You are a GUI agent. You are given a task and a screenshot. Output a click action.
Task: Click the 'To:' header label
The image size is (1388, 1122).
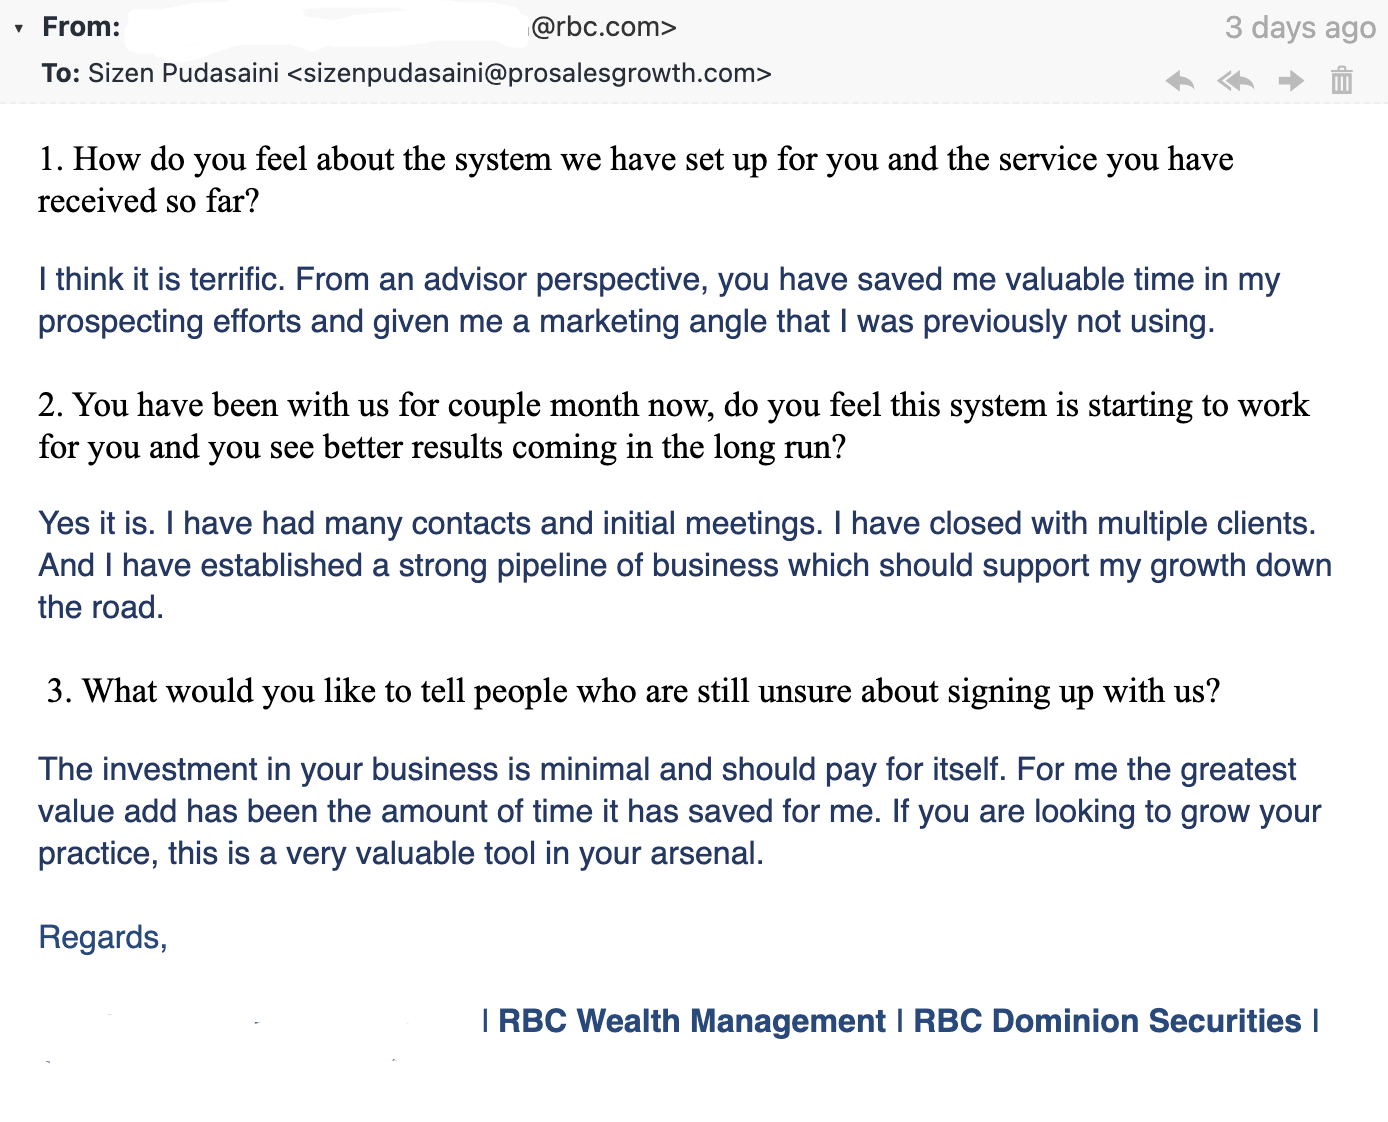click(61, 73)
